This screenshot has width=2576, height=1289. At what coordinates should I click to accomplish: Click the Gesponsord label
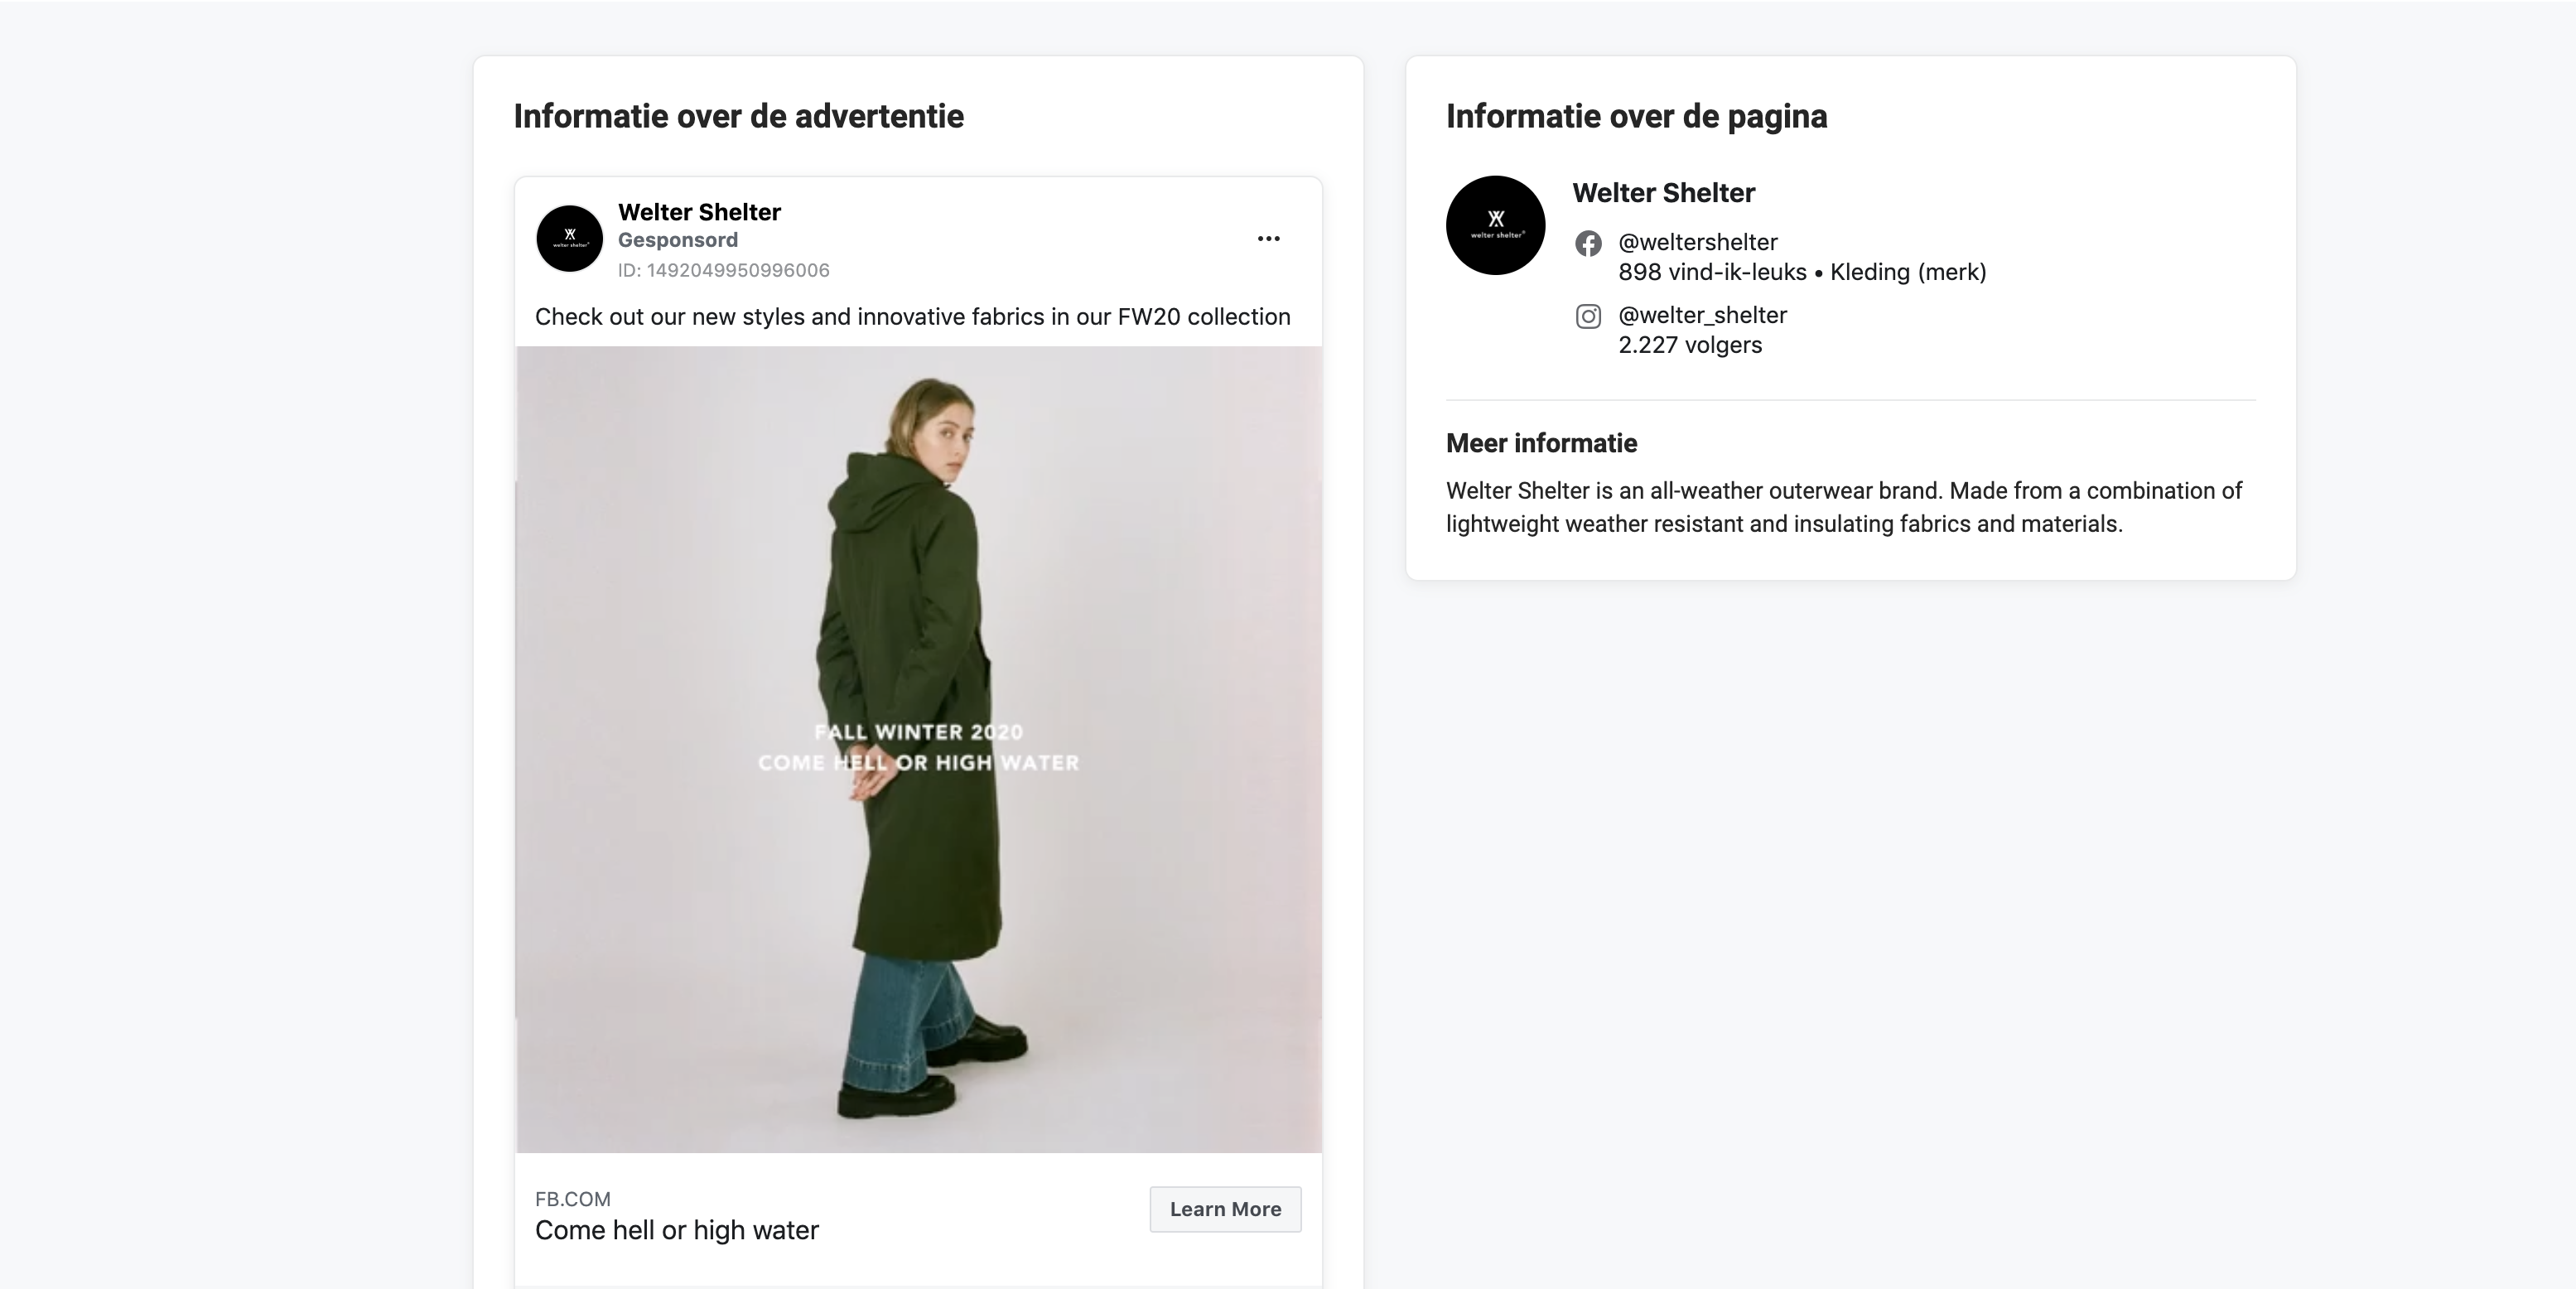pos(677,240)
